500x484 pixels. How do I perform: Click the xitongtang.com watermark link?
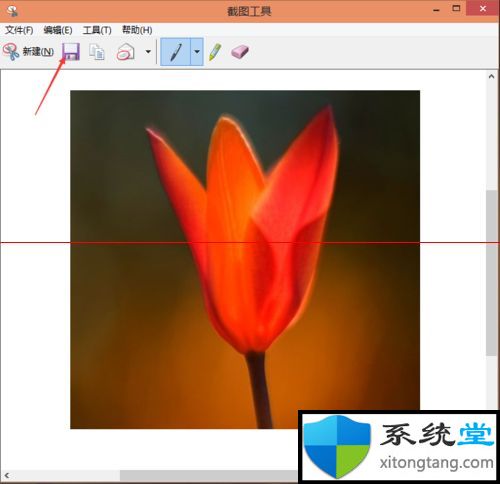(x=436, y=463)
